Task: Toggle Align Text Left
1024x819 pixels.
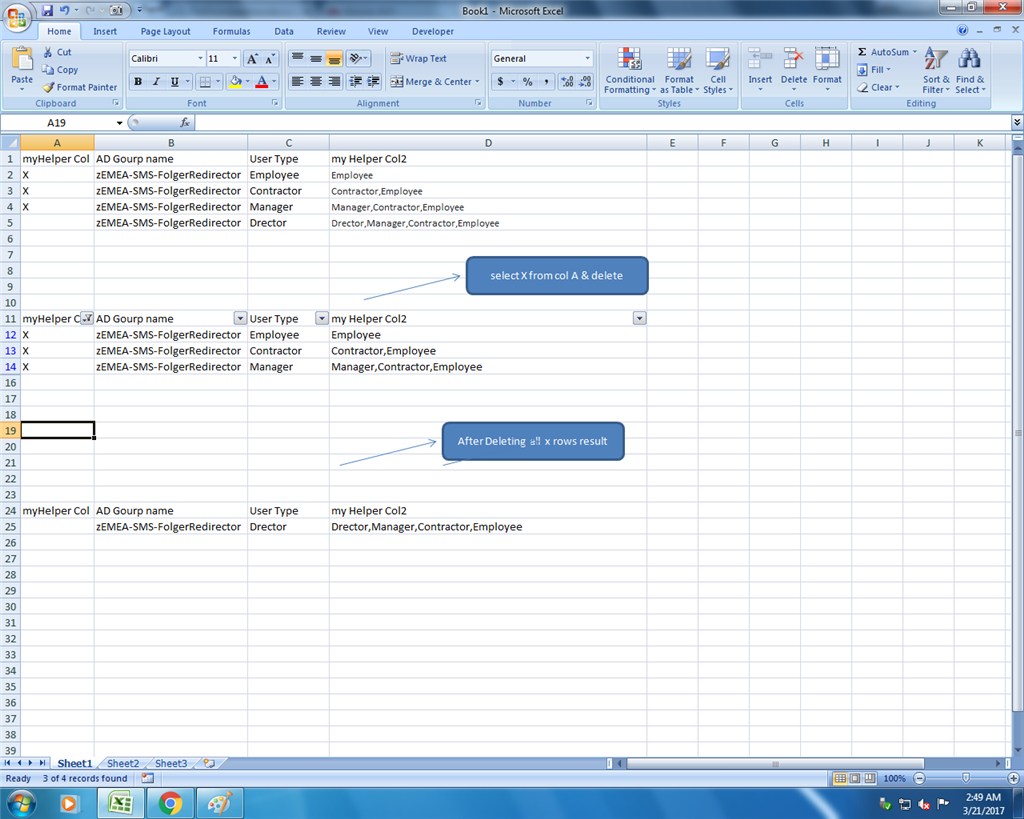Action: (x=297, y=82)
